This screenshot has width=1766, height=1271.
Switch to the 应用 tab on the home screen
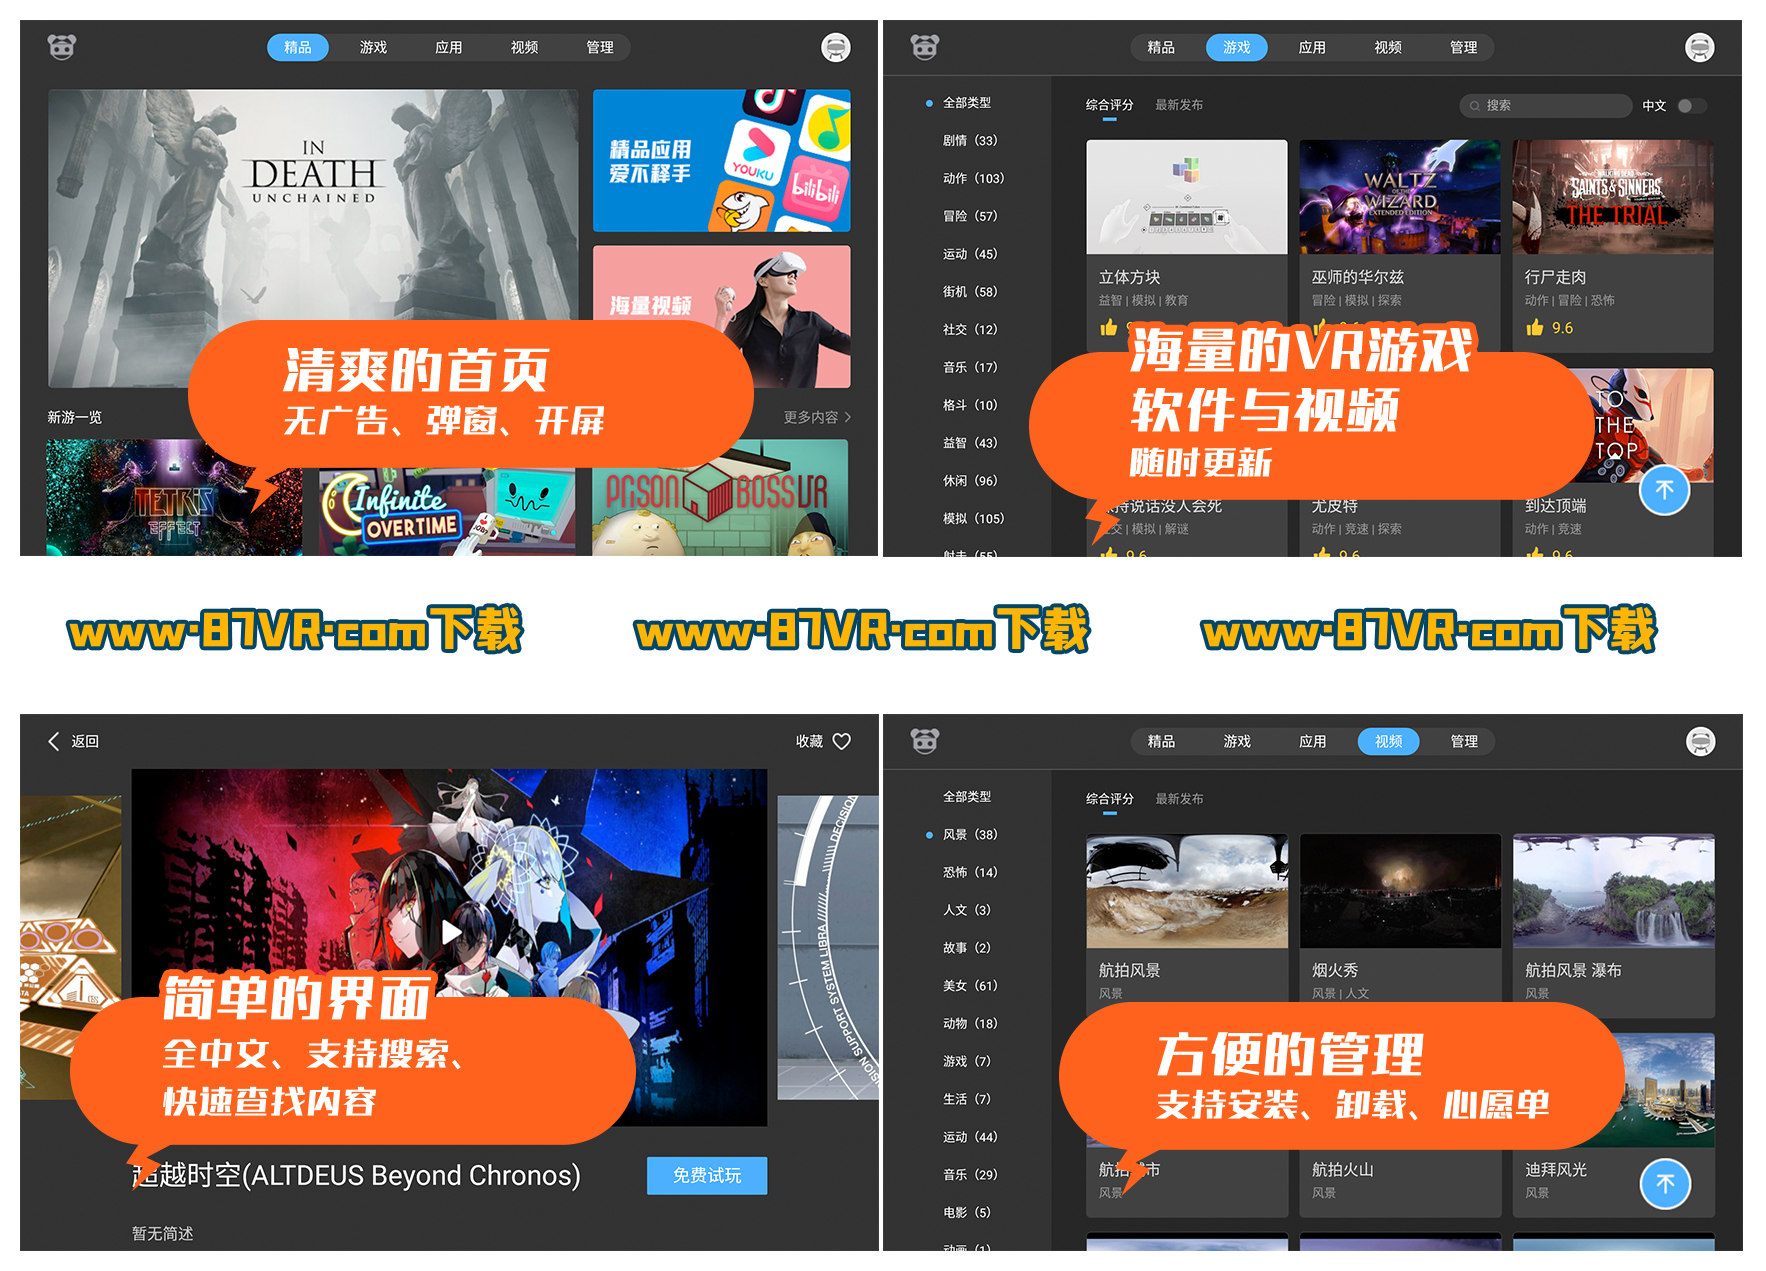[449, 47]
